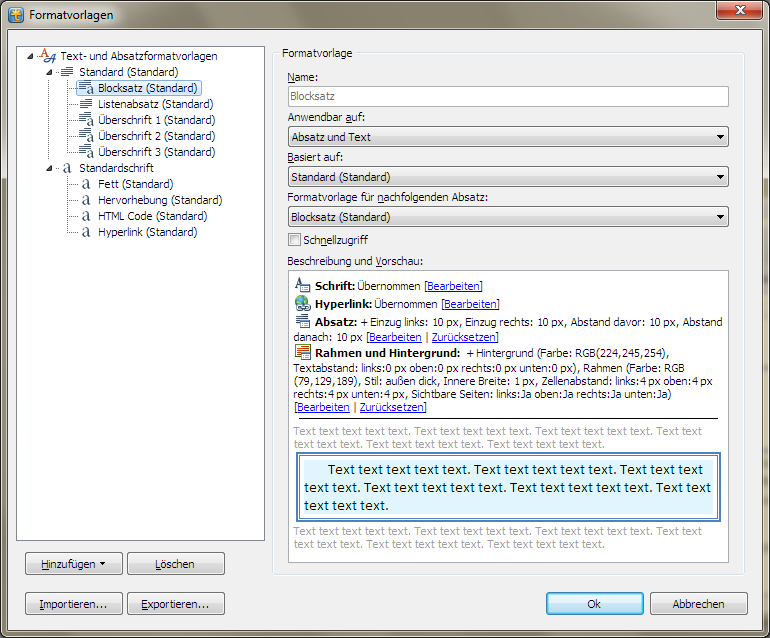Click the Rahmen und Hintergrund icon
Image resolution: width=770 pixels, height=638 pixels.
(x=303, y=352)
